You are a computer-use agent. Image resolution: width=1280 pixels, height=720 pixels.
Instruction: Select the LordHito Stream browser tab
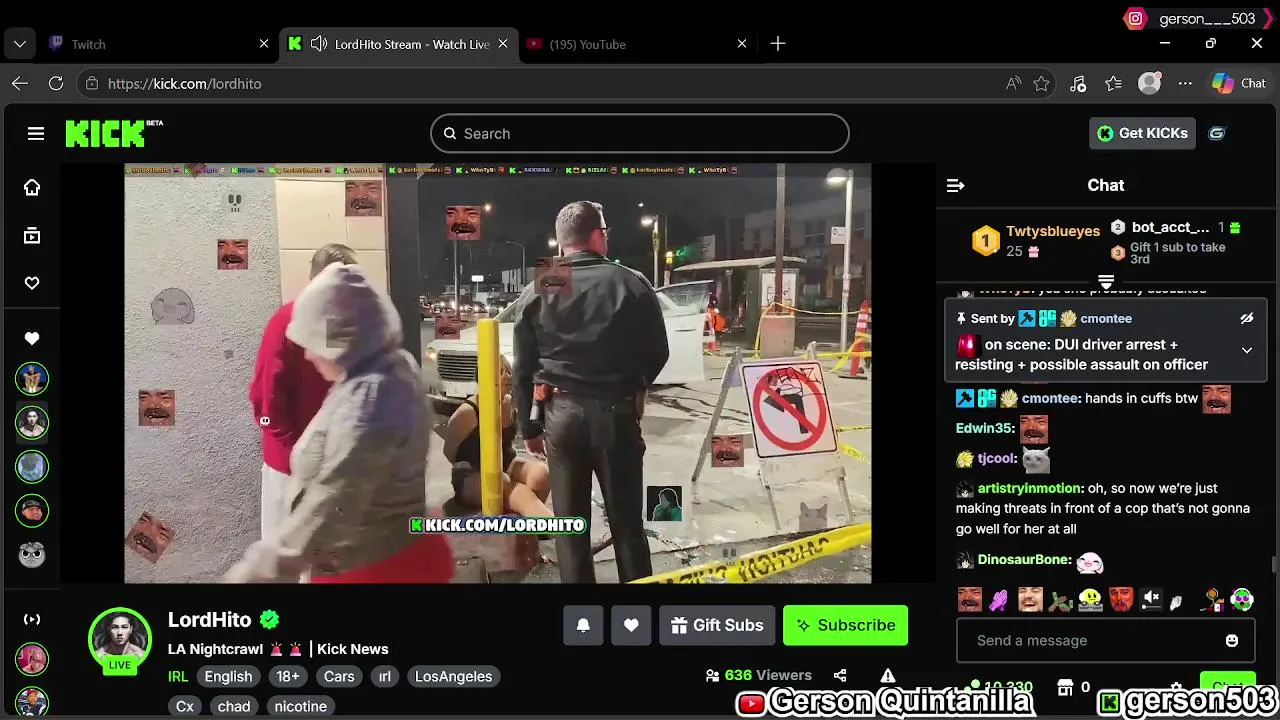398,44
